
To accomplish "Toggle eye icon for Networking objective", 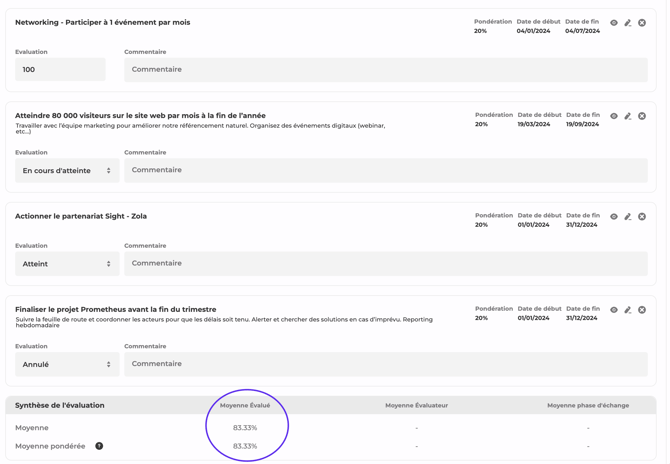I will [614, 23].
